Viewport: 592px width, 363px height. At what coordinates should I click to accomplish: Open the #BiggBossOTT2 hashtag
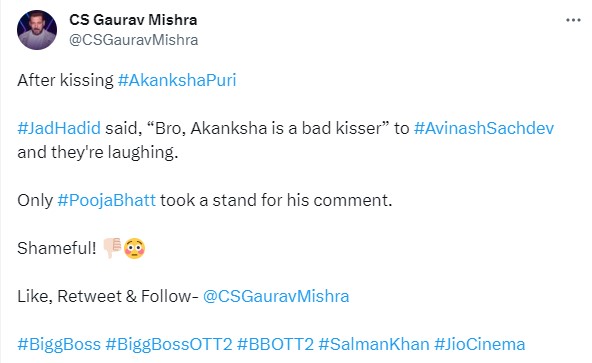[x=169, y=344]
